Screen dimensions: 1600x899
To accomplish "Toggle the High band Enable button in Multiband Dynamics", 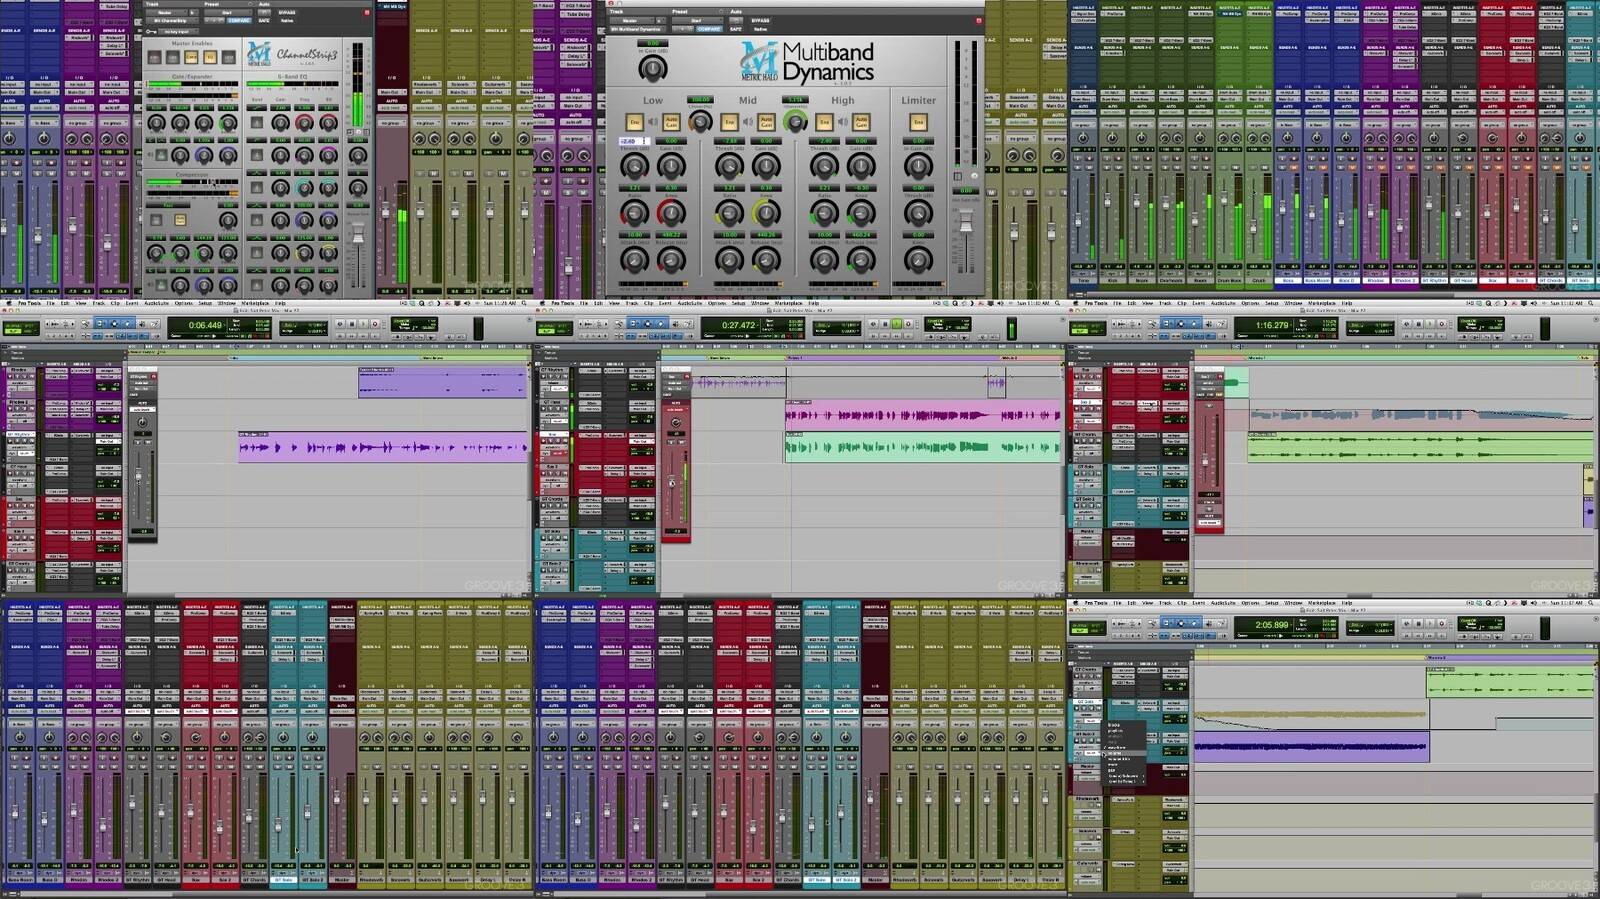I will [x=824, y=122].
